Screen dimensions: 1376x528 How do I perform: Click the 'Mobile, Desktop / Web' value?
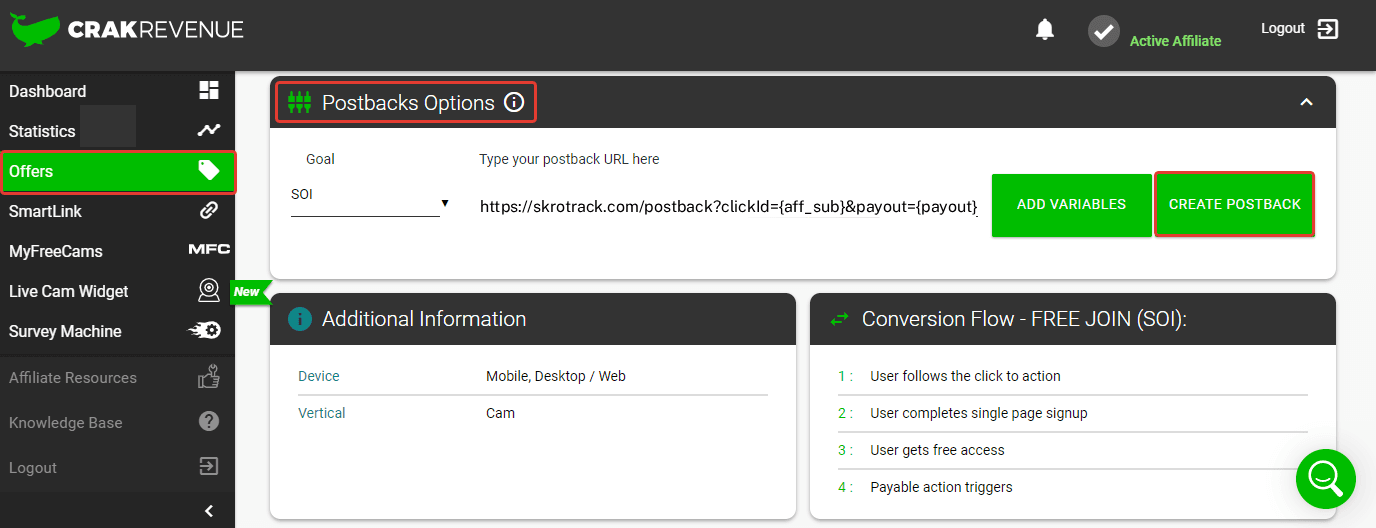[556, 376]
